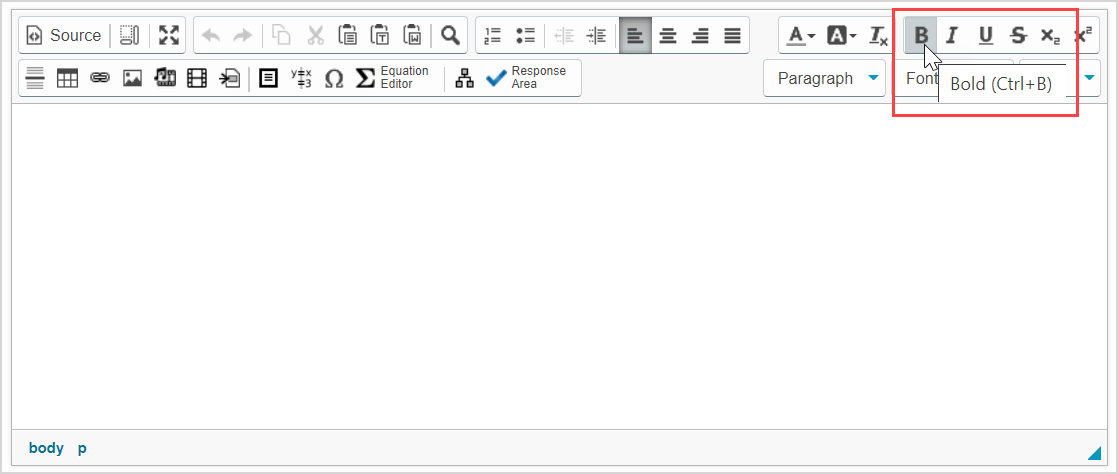Insert a Response Area
This screenshot has height=474, width=1118.
[526, 78]
